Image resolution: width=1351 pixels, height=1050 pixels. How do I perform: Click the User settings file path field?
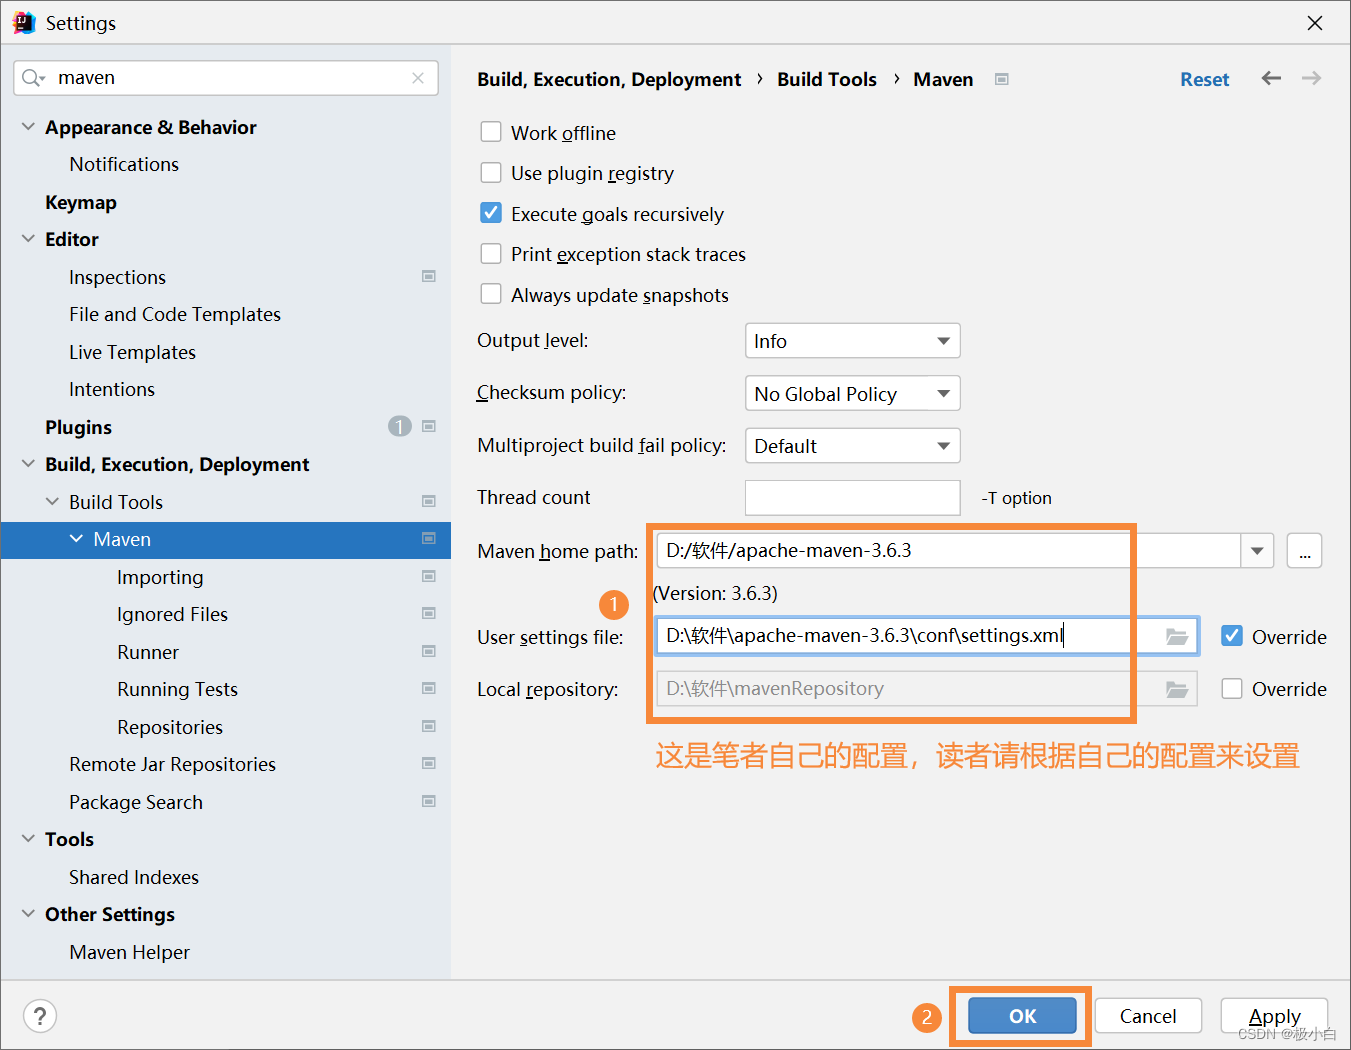[927, 636]
